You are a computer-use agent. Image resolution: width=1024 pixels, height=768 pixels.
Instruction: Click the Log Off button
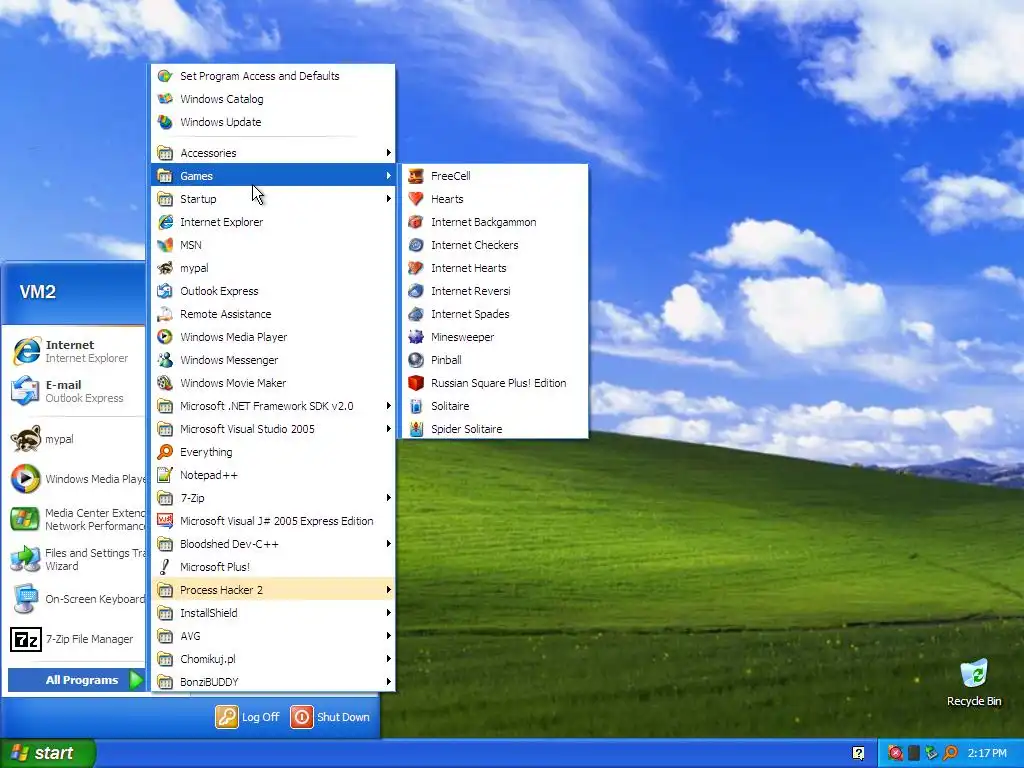[x=248, y=717]
